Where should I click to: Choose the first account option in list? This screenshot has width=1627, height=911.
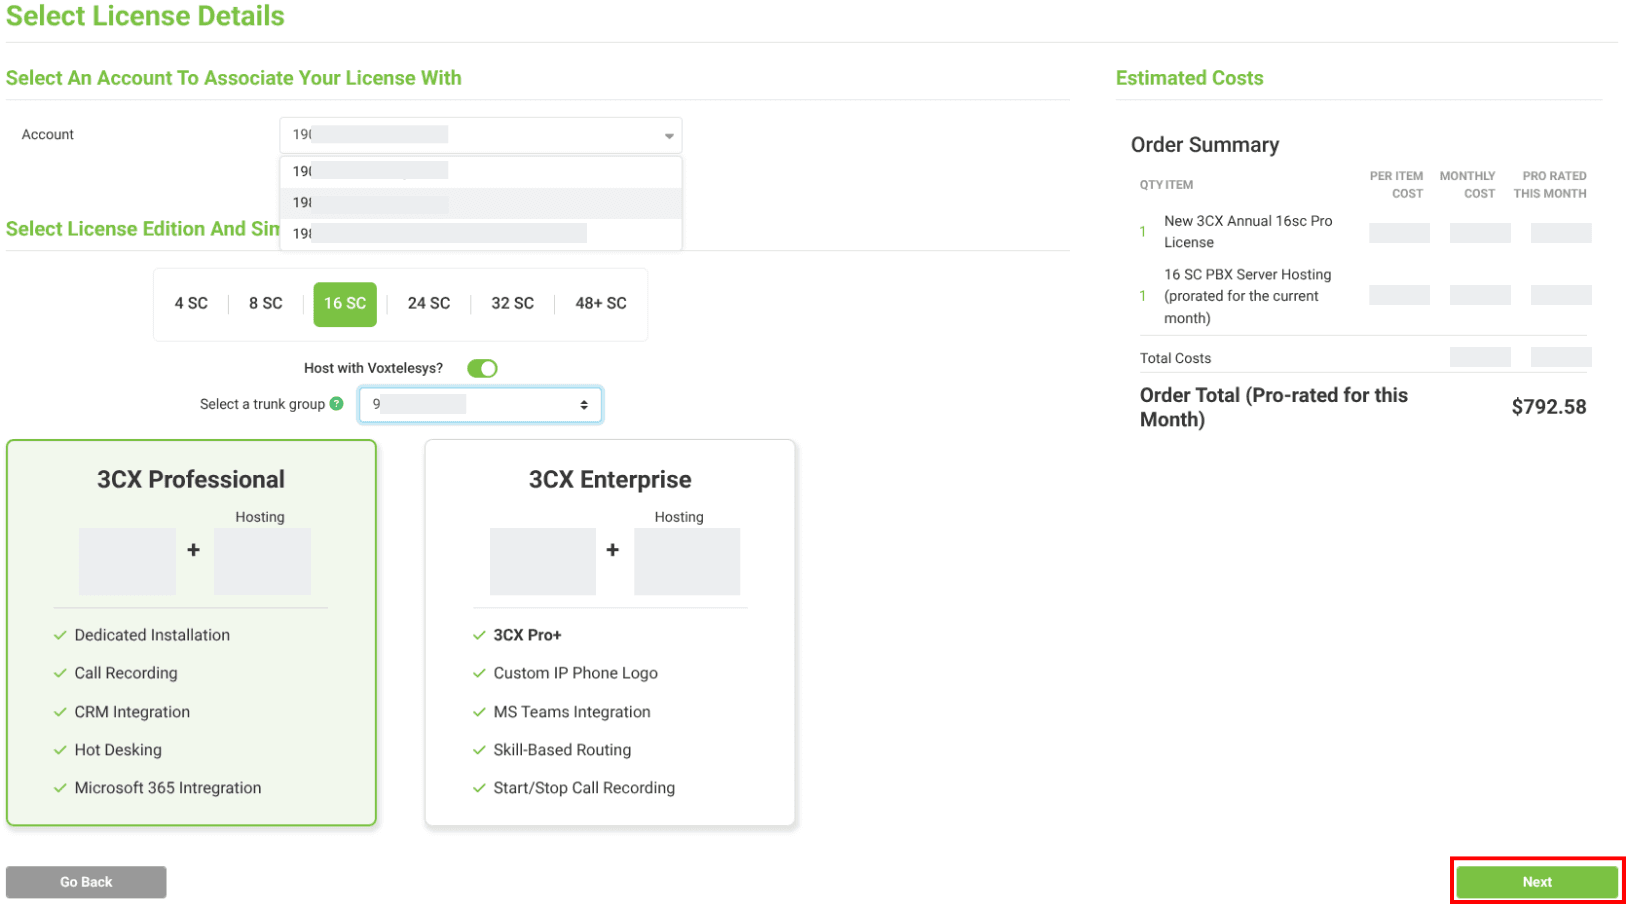(x=481, y=171)
